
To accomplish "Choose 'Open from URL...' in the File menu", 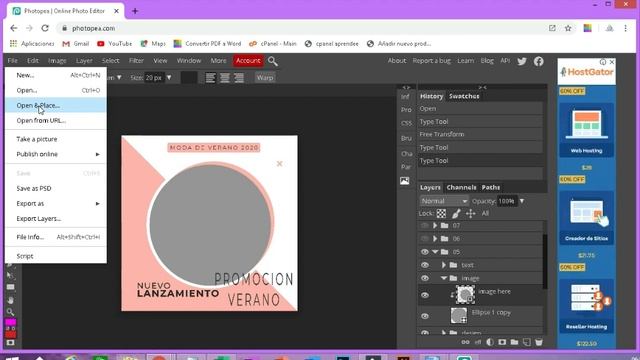I will 56,120.
